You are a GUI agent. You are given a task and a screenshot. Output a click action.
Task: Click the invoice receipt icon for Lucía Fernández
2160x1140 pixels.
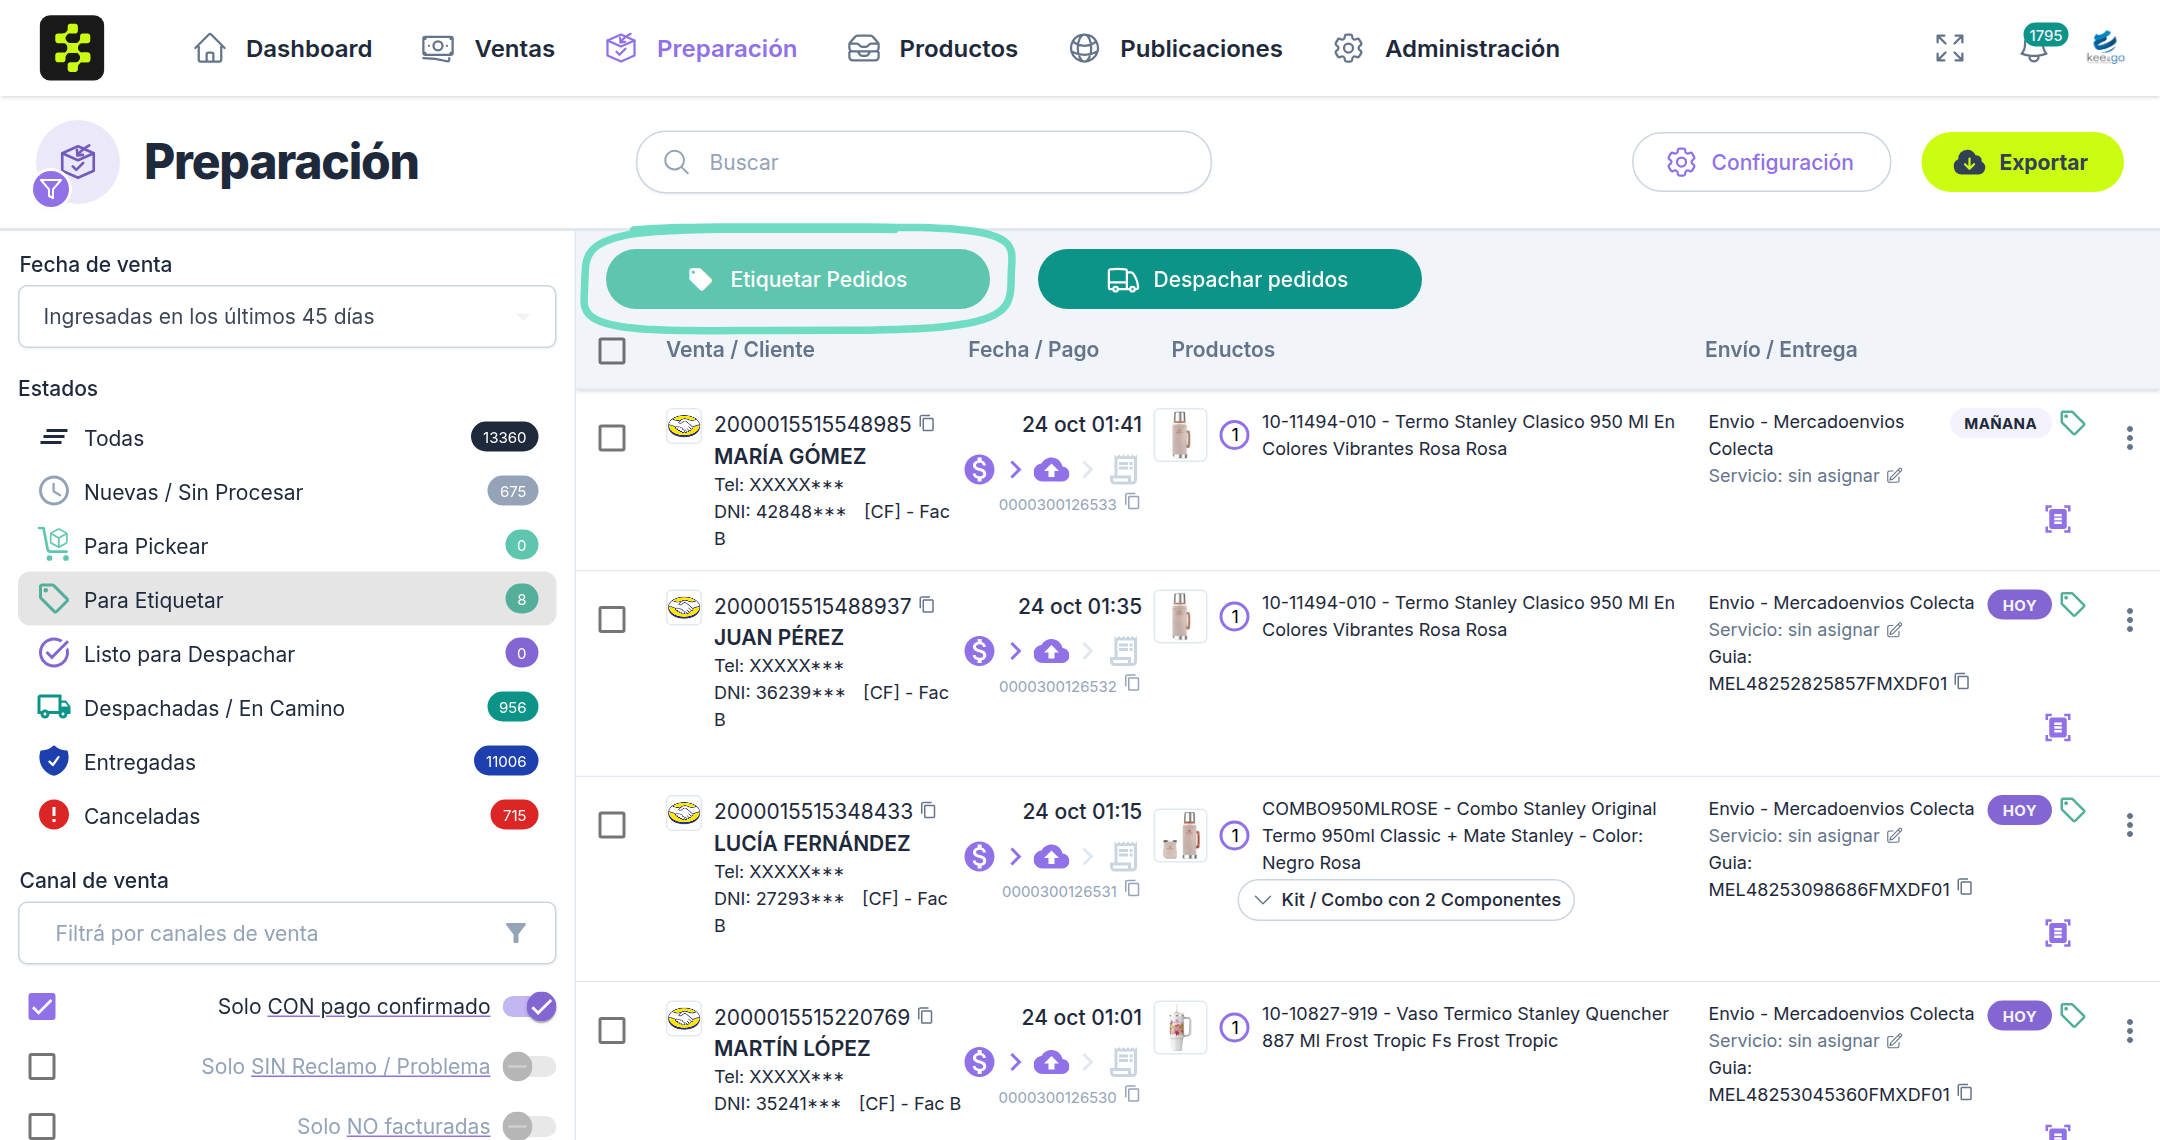point(1124,857)
